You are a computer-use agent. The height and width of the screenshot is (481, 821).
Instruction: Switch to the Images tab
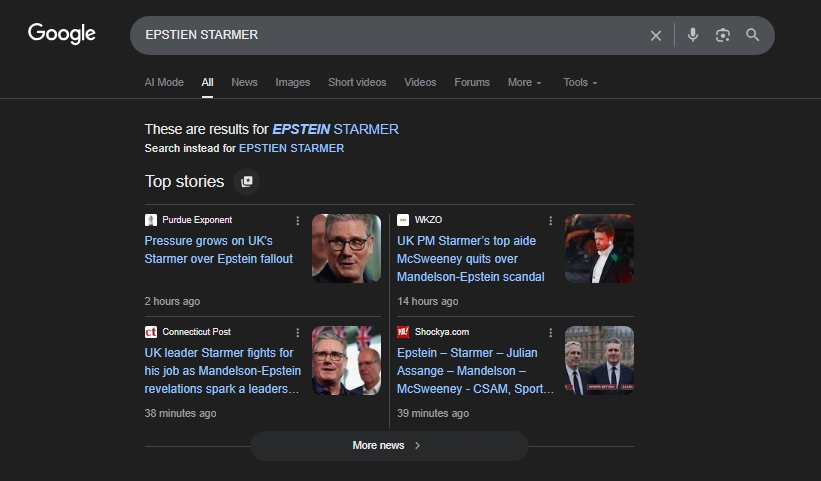(293, 82)
